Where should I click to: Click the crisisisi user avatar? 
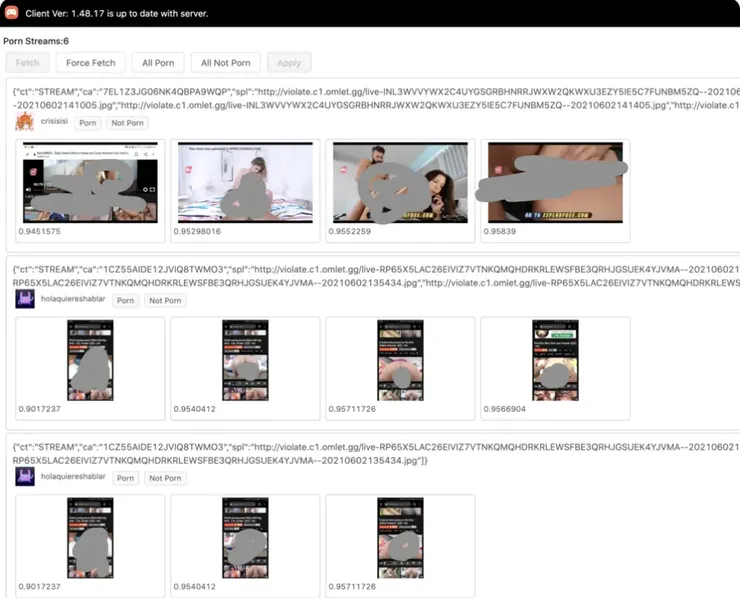pos(25,122)
